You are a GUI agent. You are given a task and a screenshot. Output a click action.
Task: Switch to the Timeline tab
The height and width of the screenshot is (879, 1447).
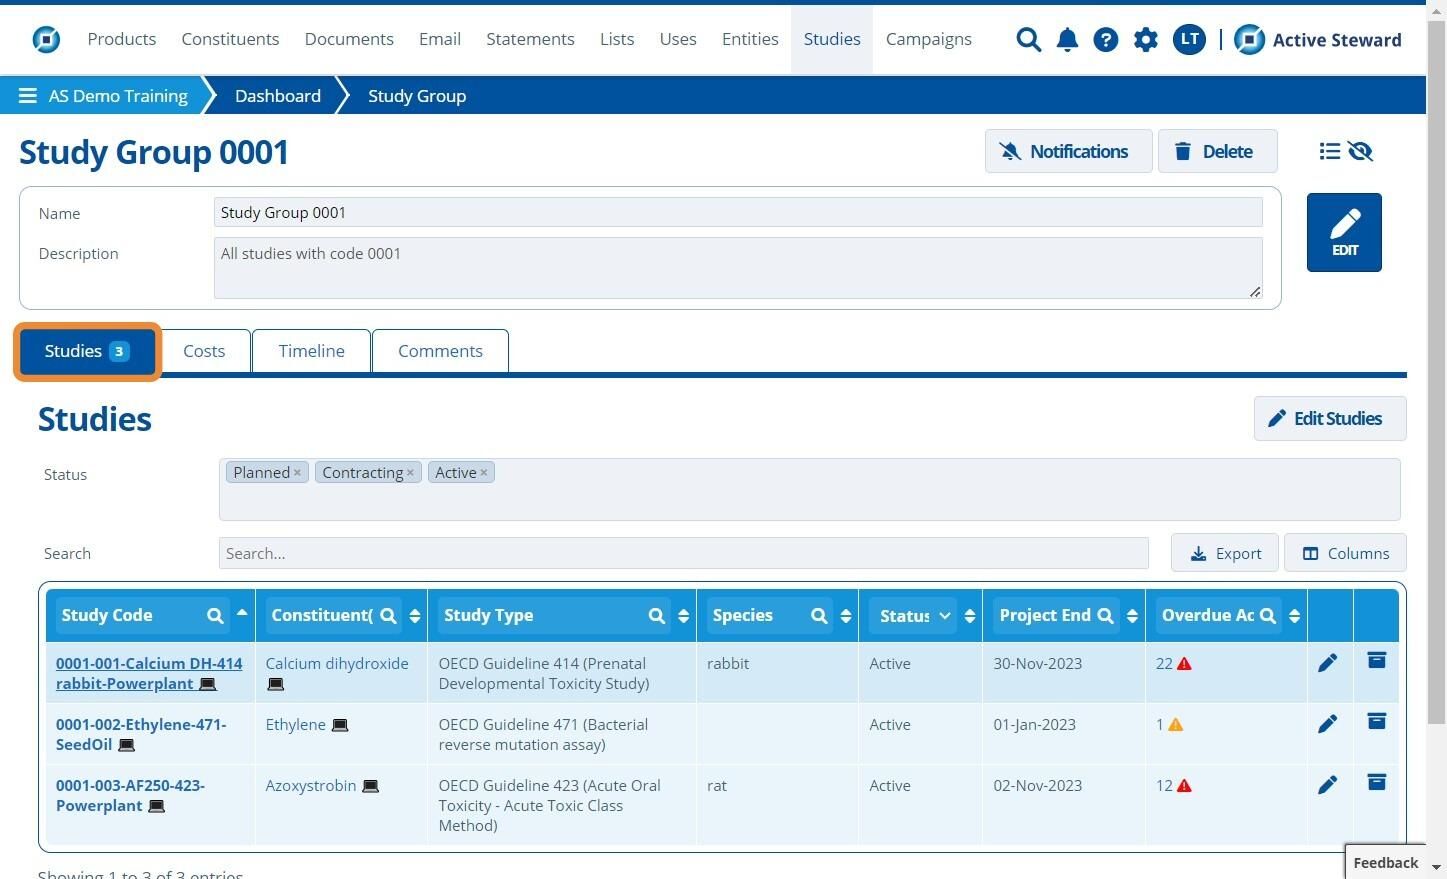pyautogui.click(x=312, y=351)
